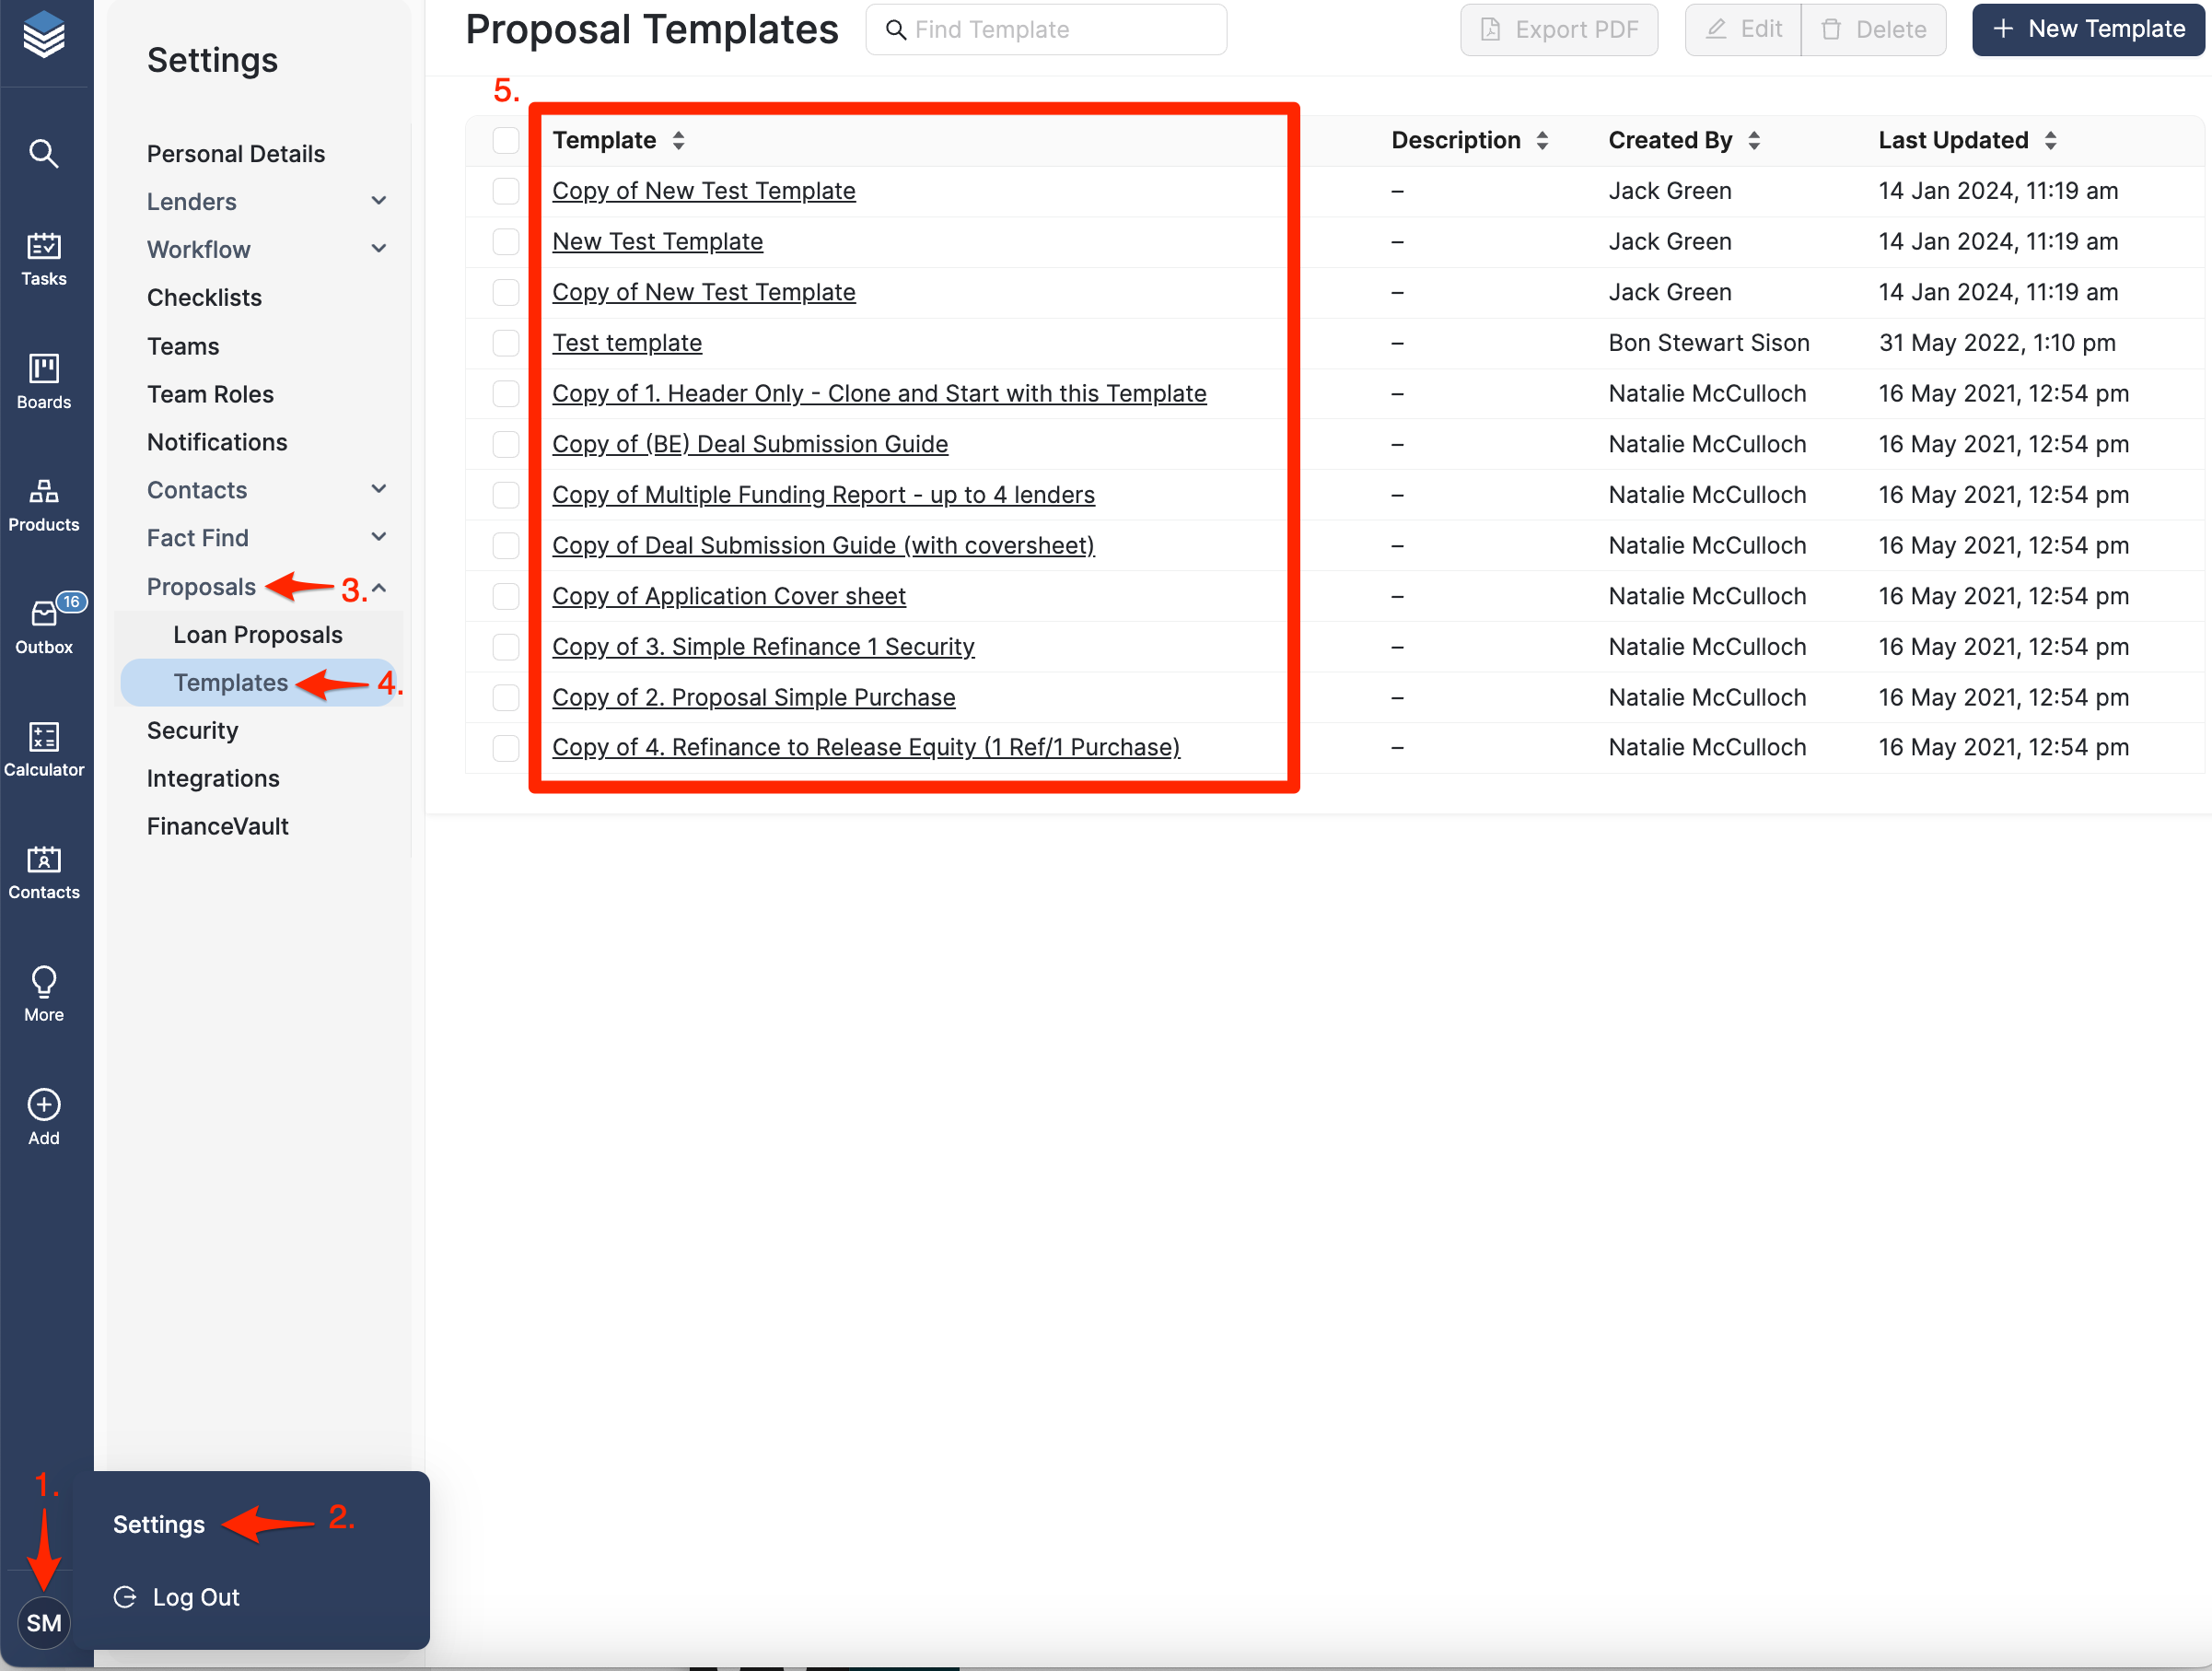The height and width of the screenshot is (1671, 2212).
Task: Choose Log Out from the popup menu
Action: 195,1597
